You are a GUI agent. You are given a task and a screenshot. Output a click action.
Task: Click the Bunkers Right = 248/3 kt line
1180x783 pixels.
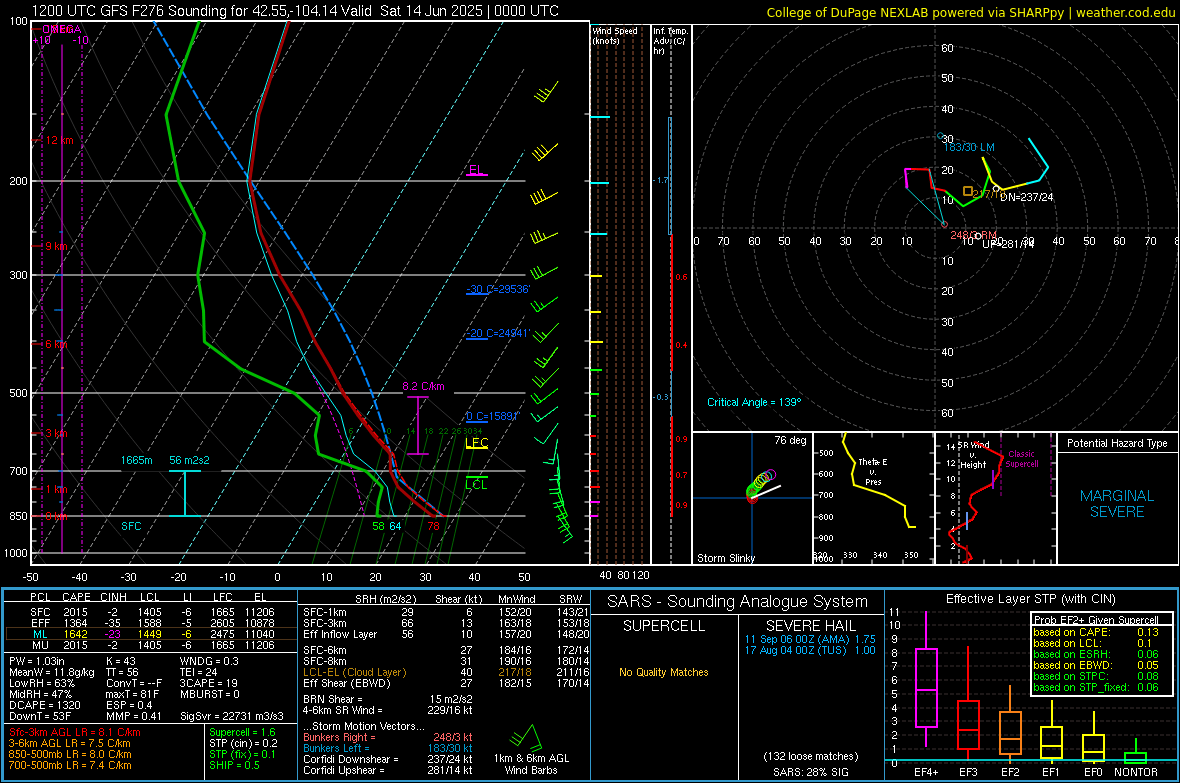[x=388, y=737]
